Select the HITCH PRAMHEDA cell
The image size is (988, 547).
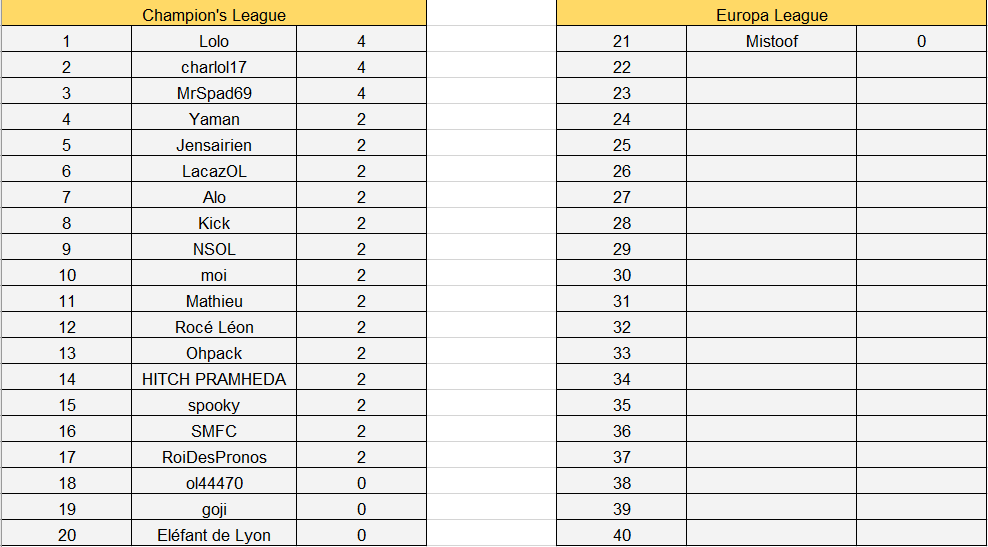[x=214, y=379]
